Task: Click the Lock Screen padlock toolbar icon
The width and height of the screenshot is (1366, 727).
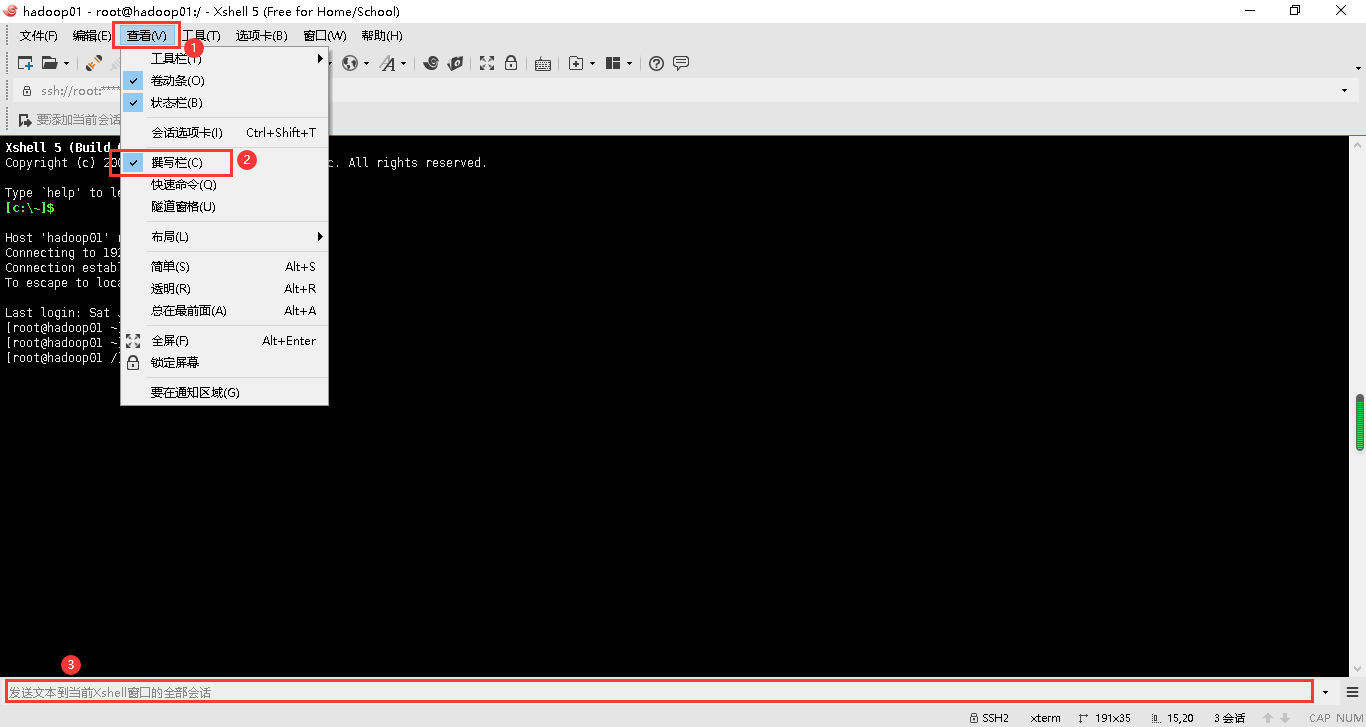Action: point(511,63)
